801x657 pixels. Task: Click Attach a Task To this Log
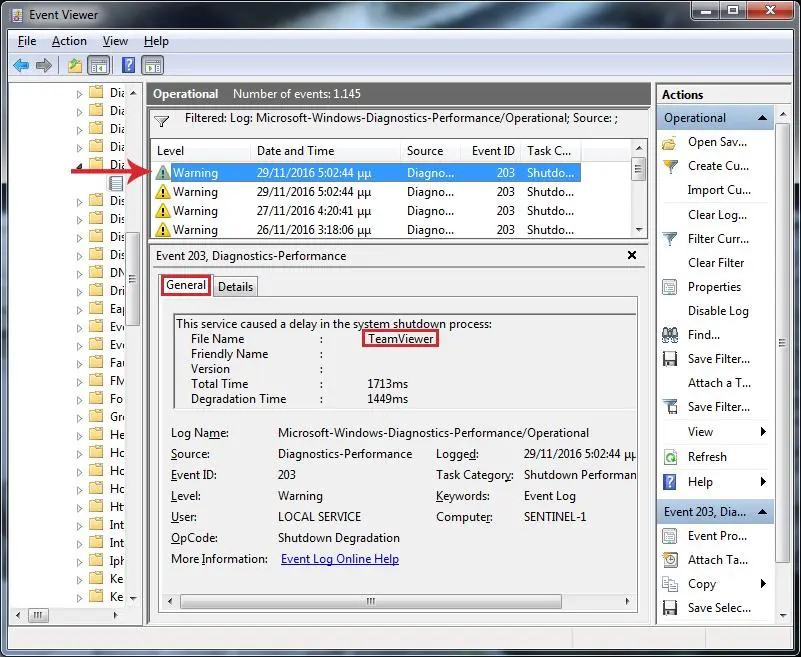719,383
